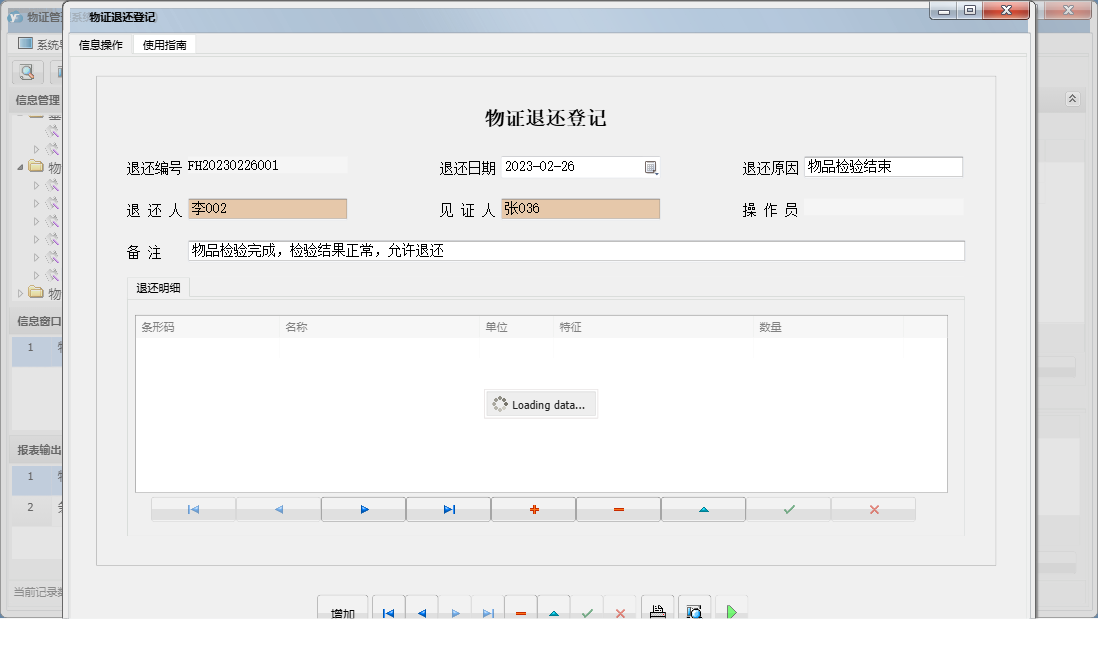Click the add row plus icon in 退还明细 toolbar

tap(533, 509)
